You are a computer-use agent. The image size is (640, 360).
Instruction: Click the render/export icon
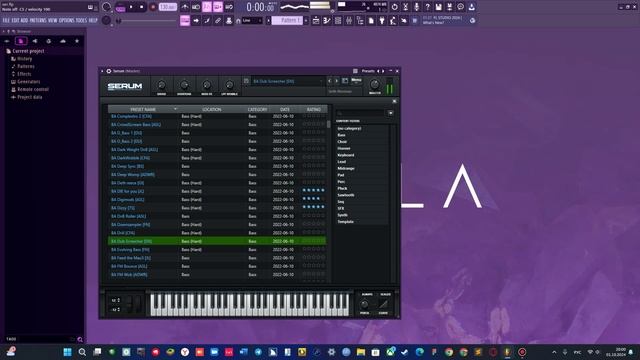[x=449, y=7]
